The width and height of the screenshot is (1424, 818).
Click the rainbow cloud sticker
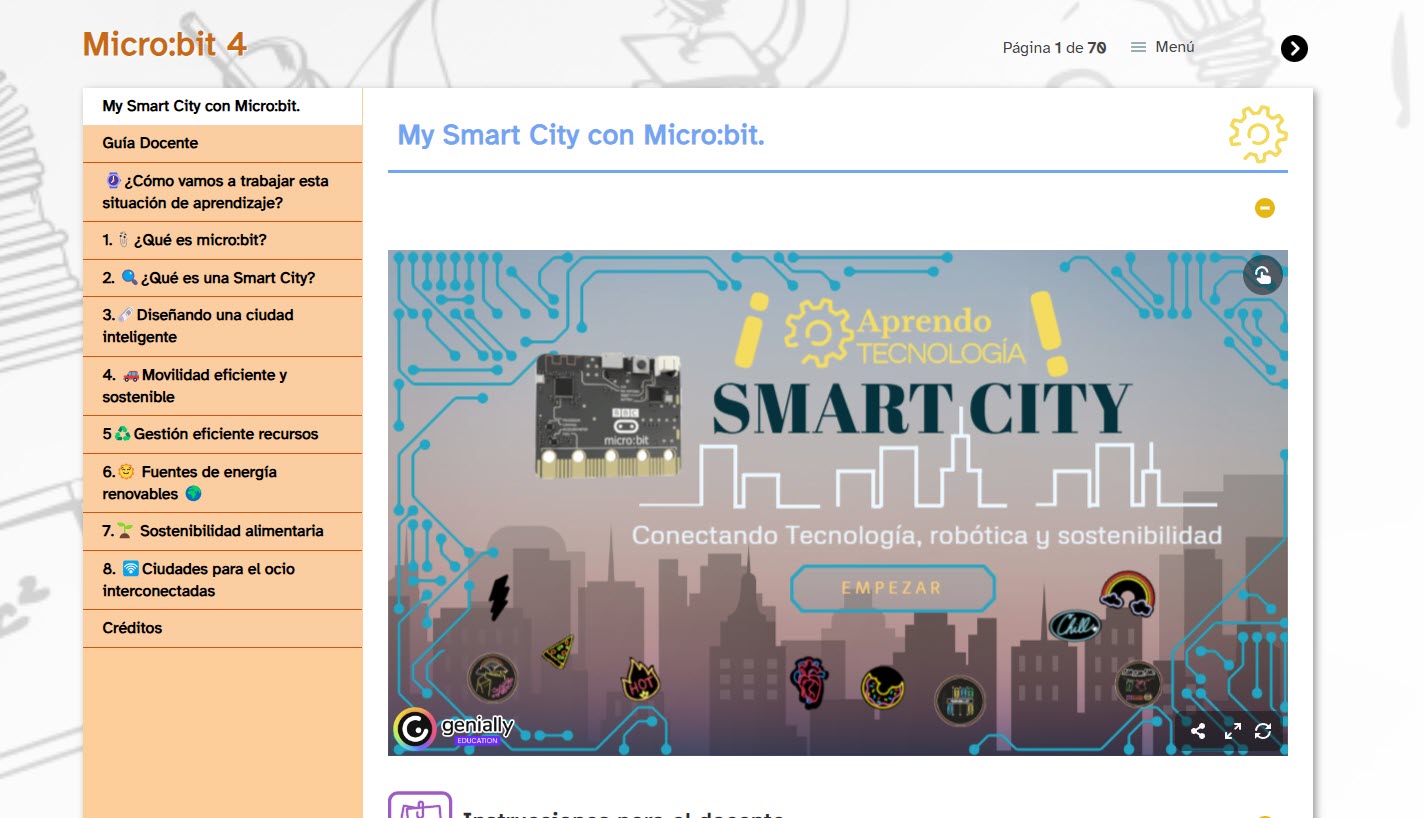(1128, 592)
